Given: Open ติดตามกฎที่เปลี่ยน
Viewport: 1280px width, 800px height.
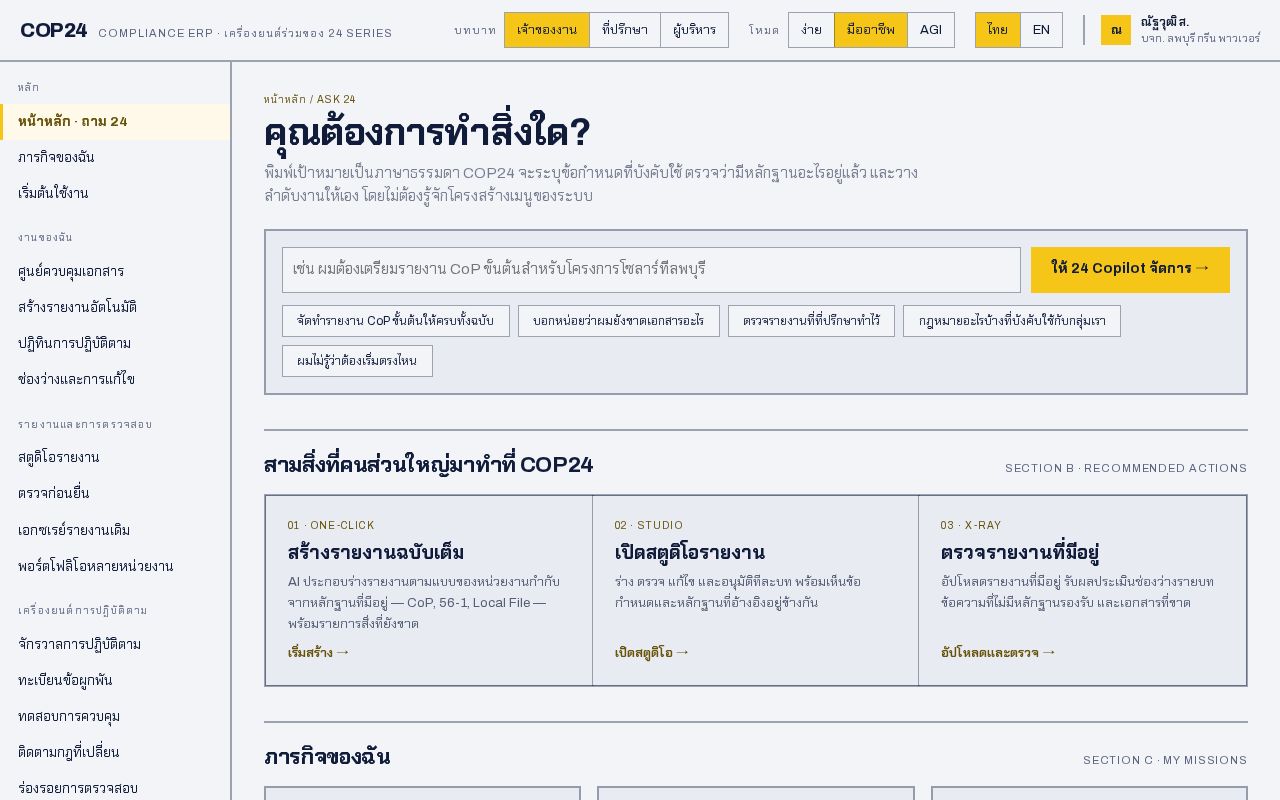Looking at the screenshot, I should point(115,752).
